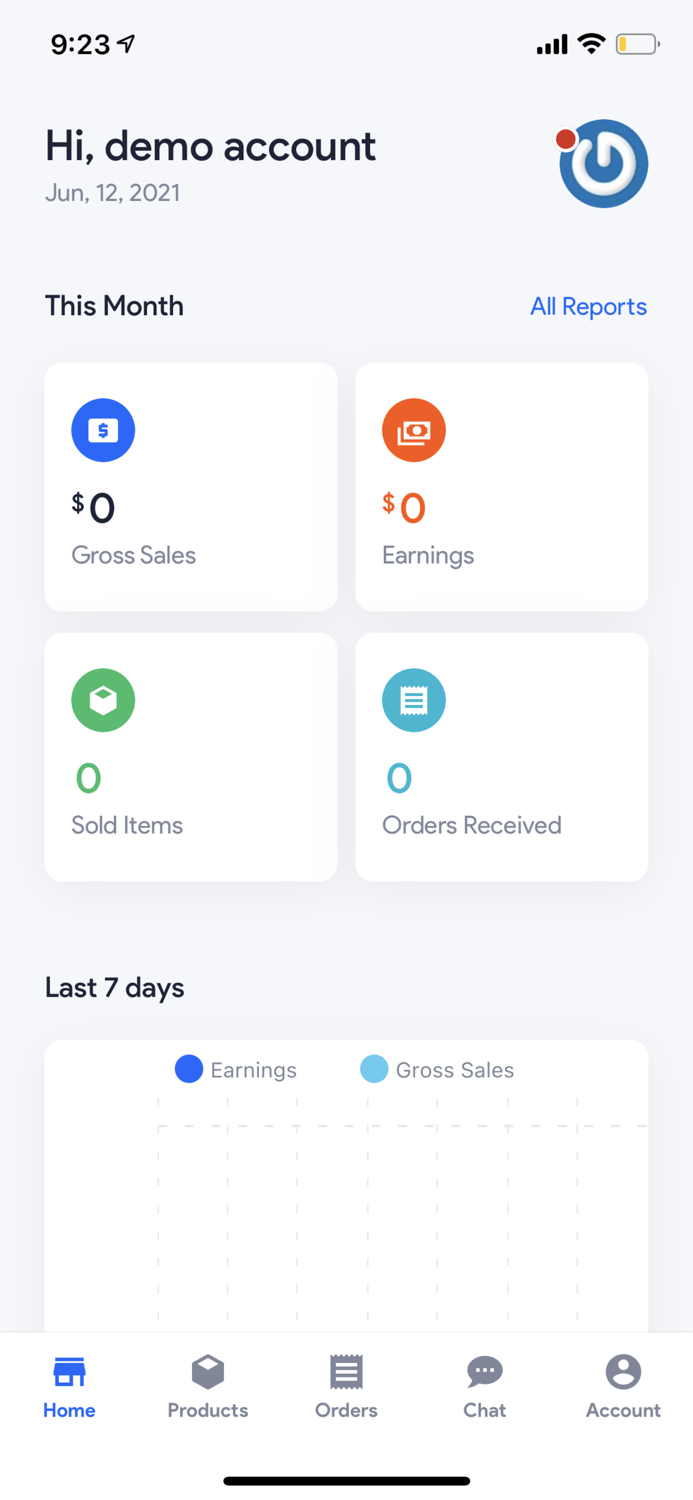Tap the This Month heading
Screen dimensions: 693x1500
114,306
